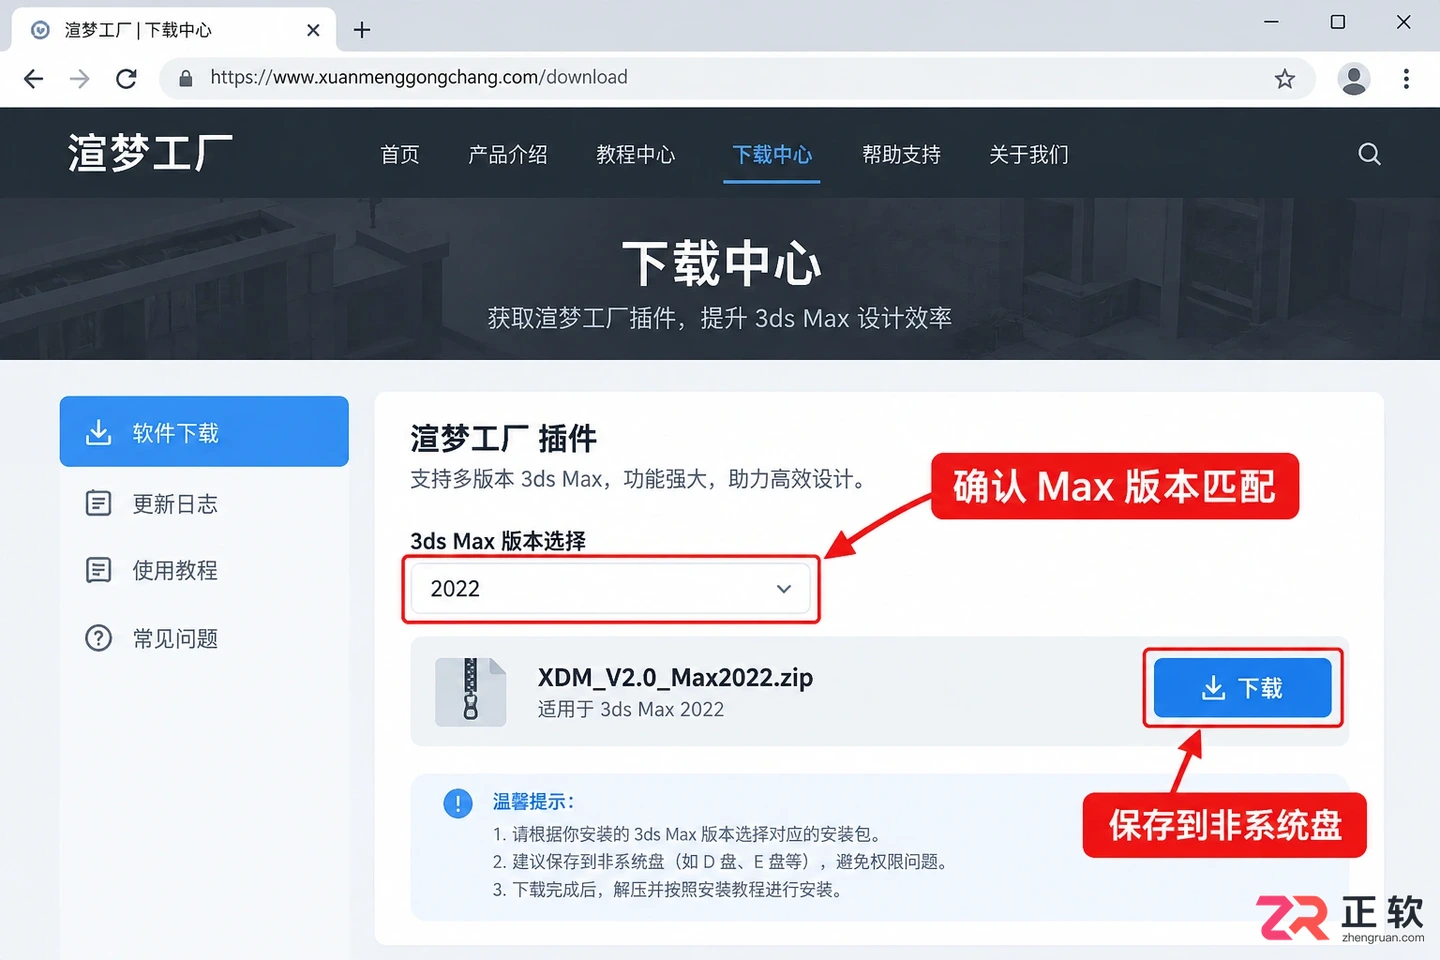
Task: Open the 3ds Max 版本选择 dropdown showing 2022
Action: [x=611, y=589]
